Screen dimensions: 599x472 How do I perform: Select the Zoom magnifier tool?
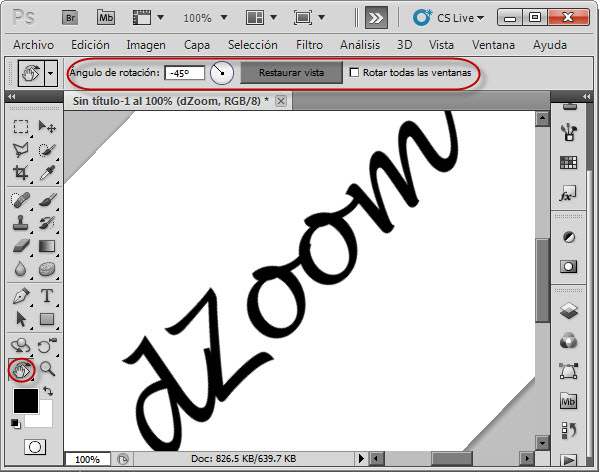tap(47, 369)
